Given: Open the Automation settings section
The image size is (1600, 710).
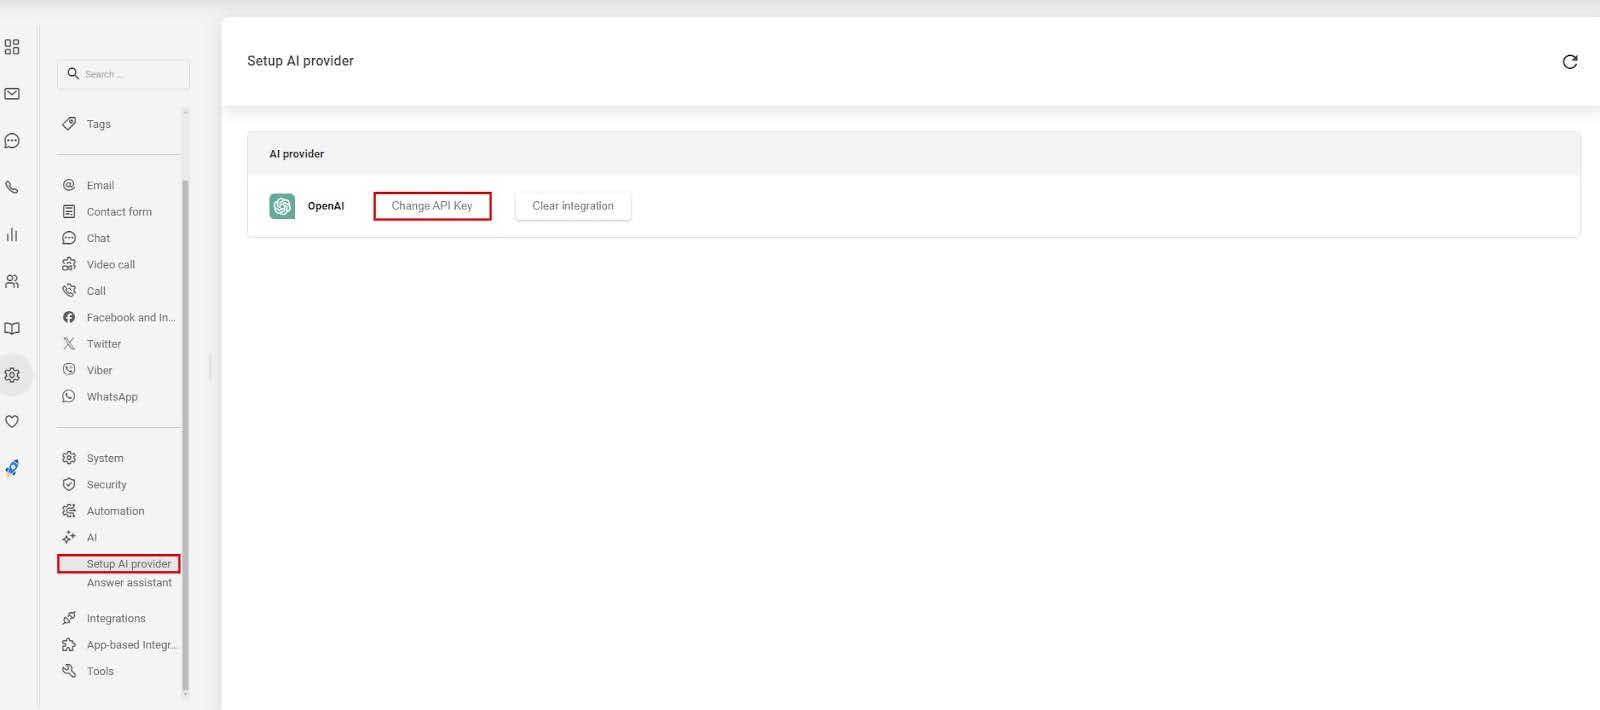Looking at the screenshot, I should (118, 511).
